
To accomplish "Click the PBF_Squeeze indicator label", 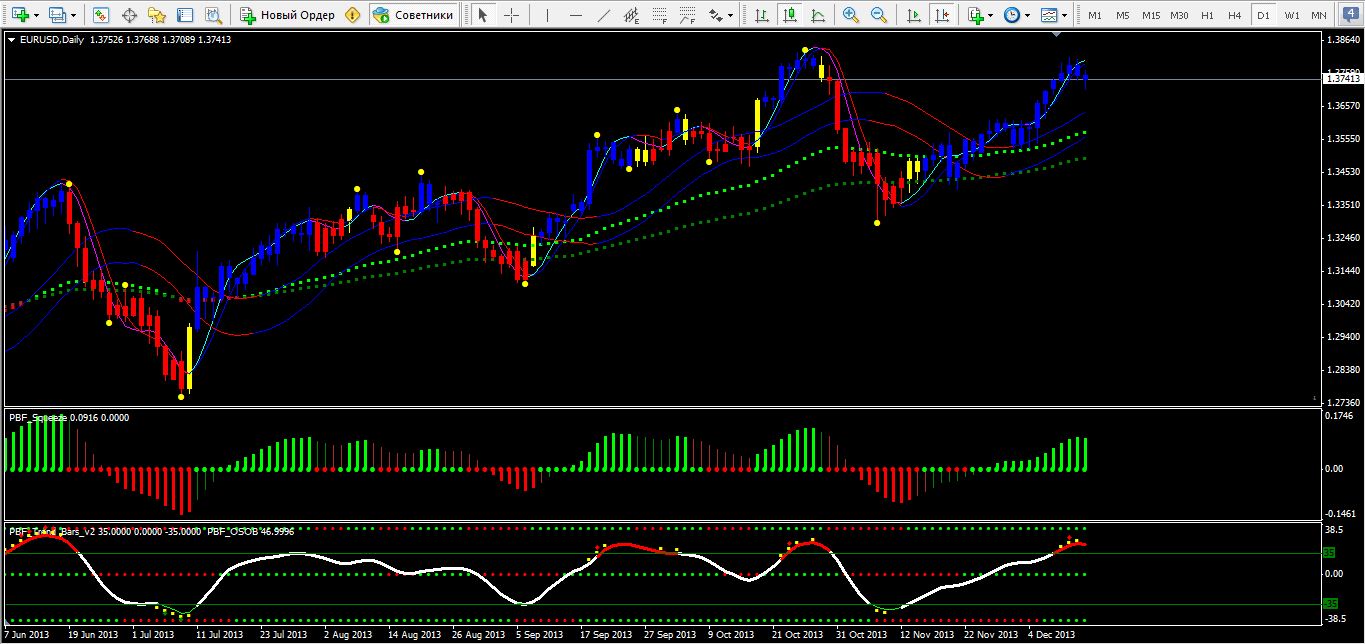I will click(x=38, y=417).
